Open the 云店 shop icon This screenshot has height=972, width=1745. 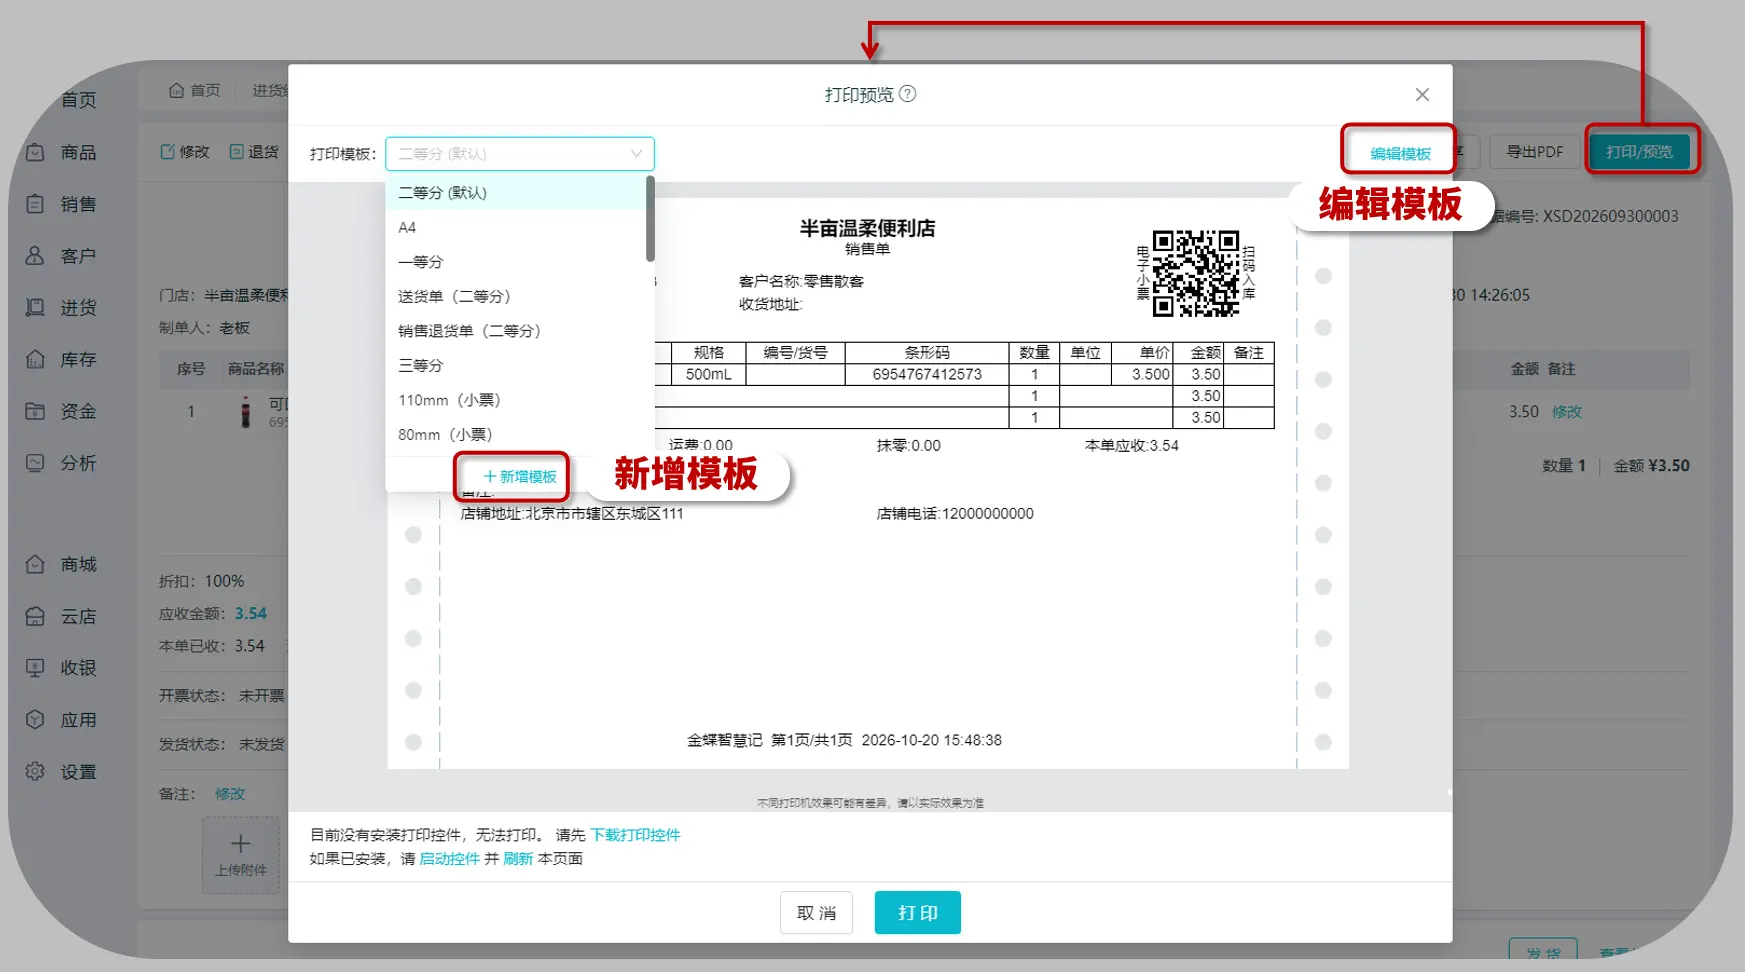(35, 616)
